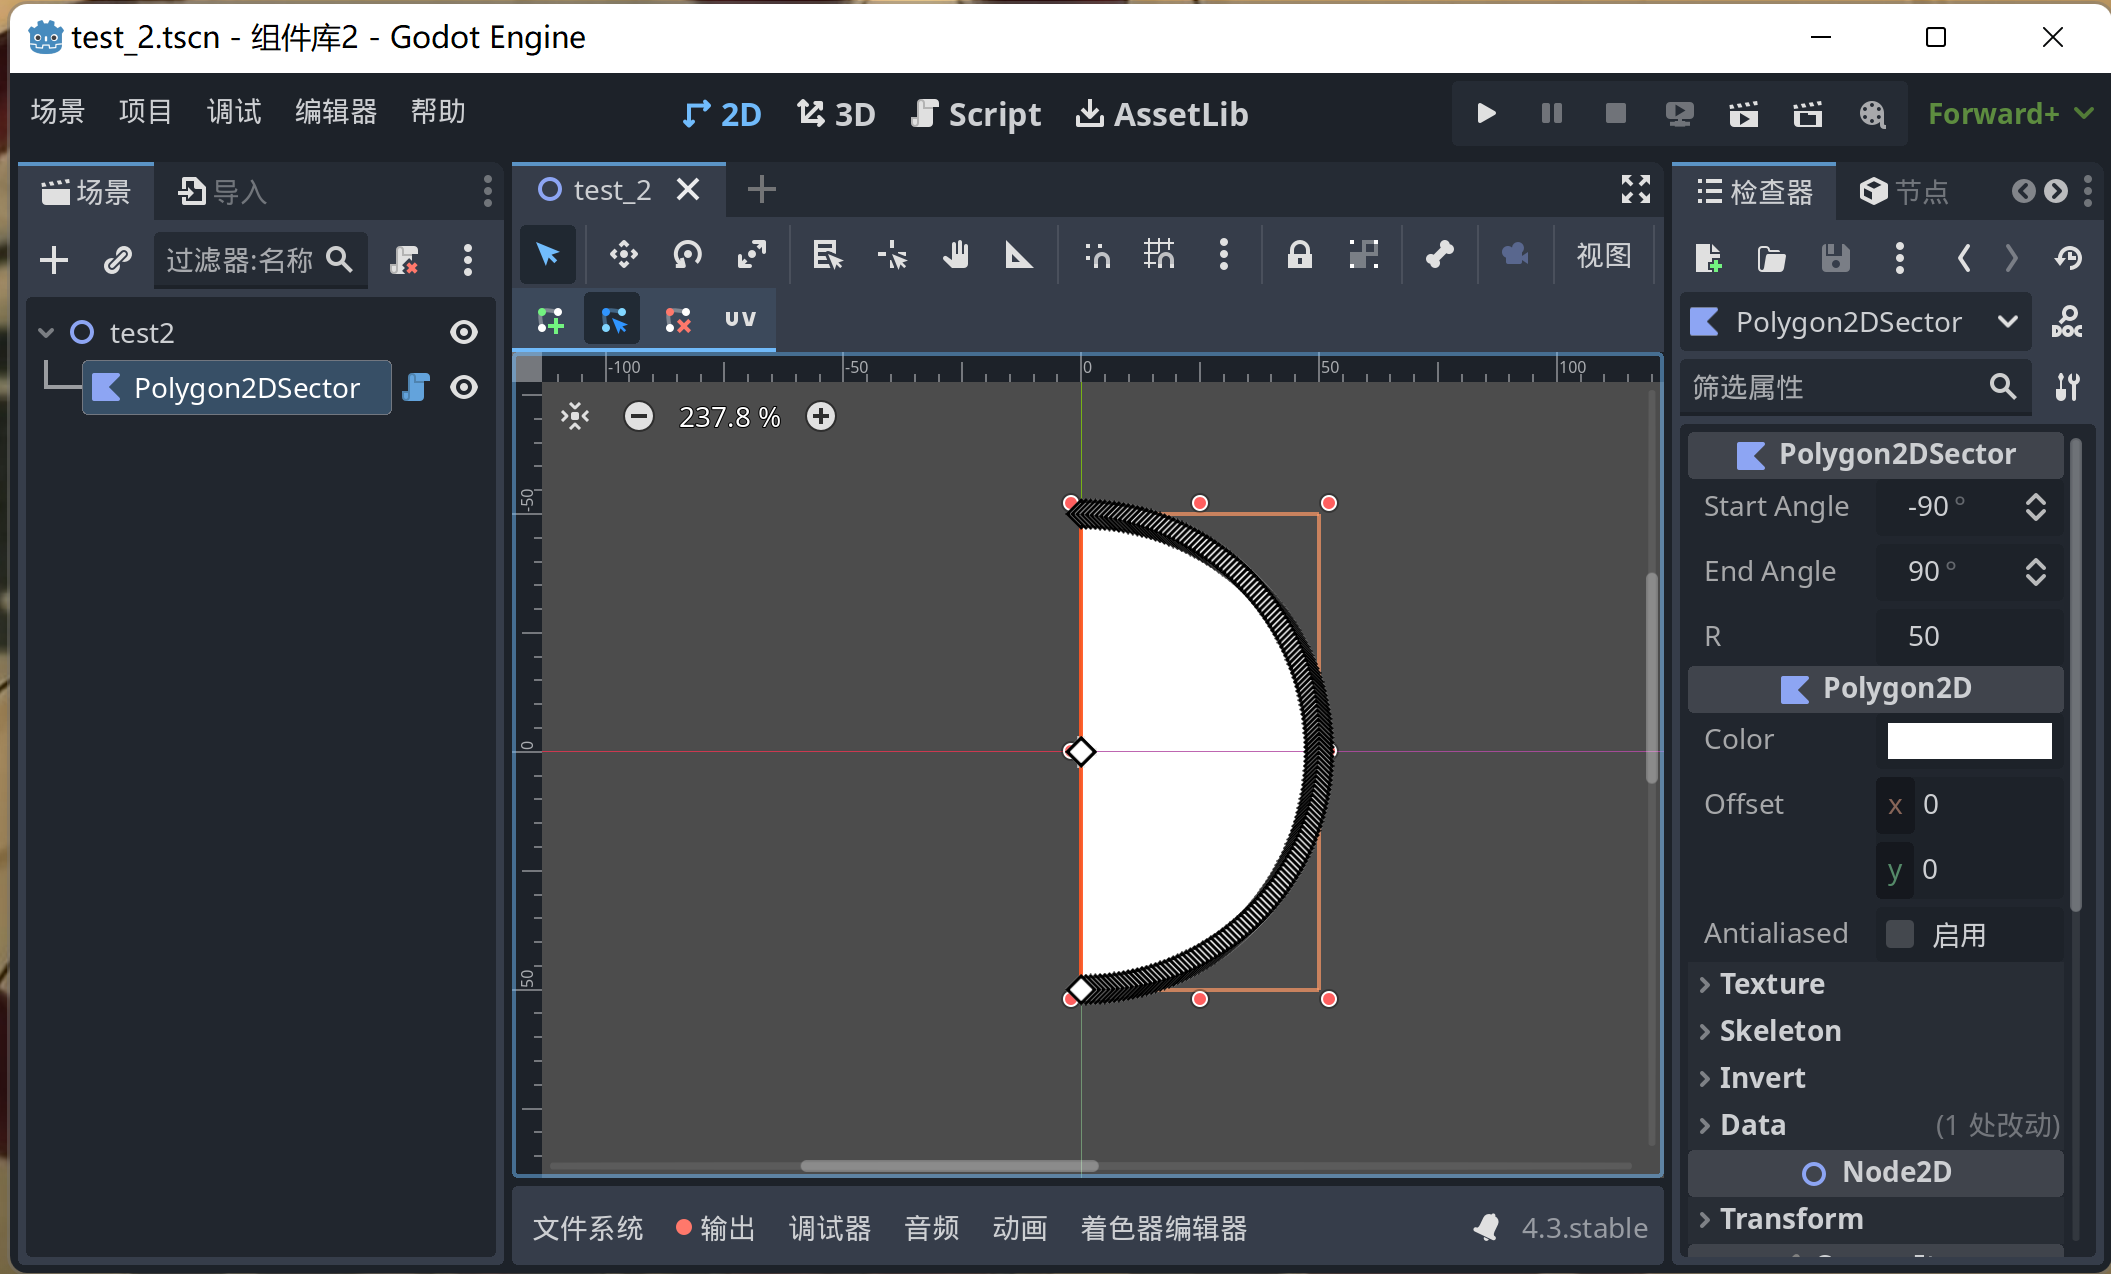2111x1274 pixels.
Task: Activate the Scale Mode tool
Action: pos(751,255)
